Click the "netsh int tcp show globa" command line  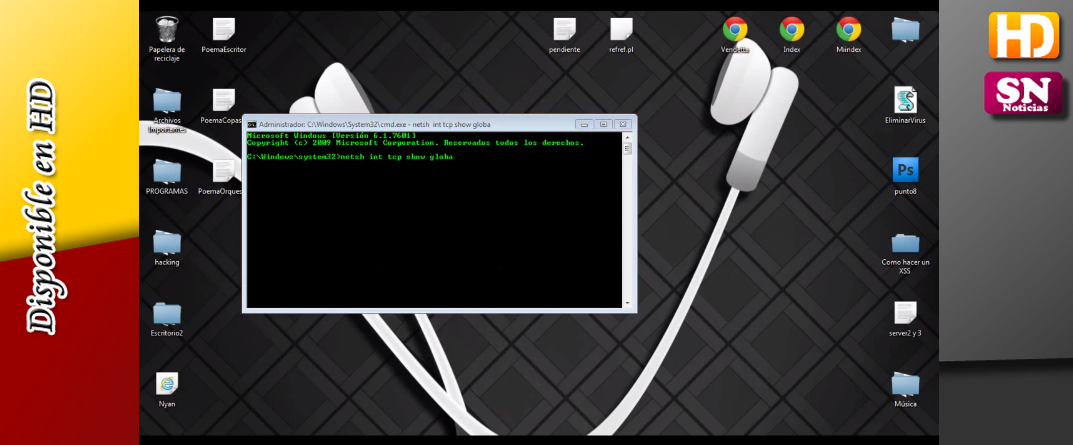coord(350,157)
